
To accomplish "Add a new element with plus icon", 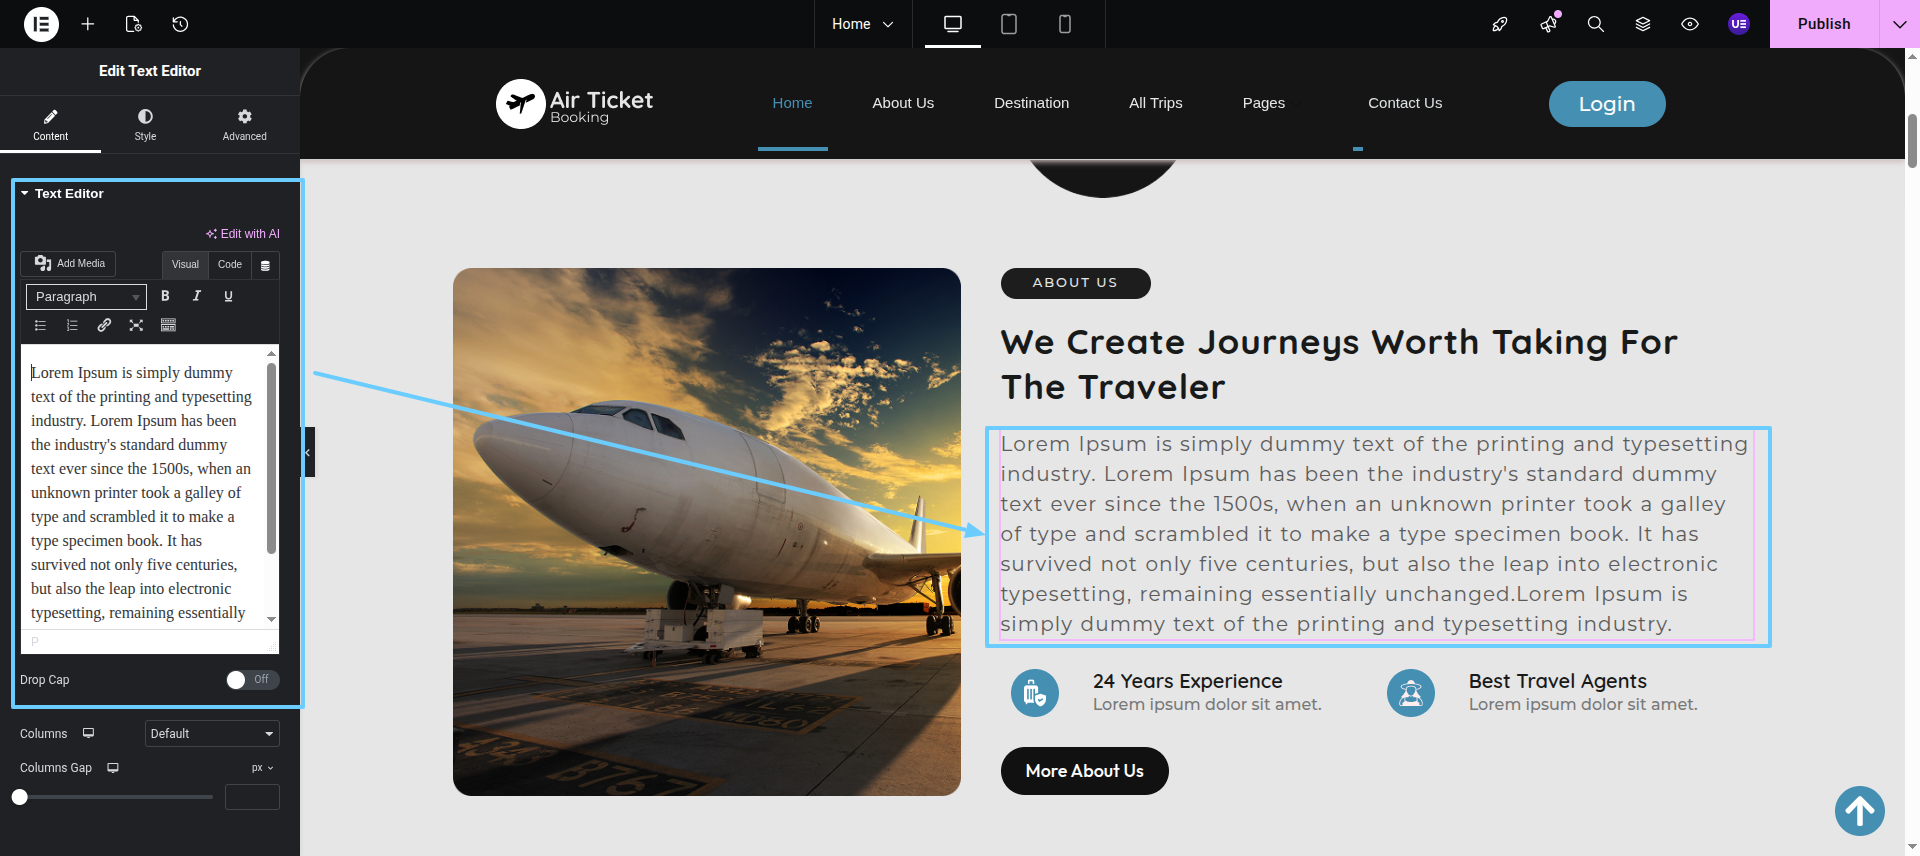I will (88, 24).
